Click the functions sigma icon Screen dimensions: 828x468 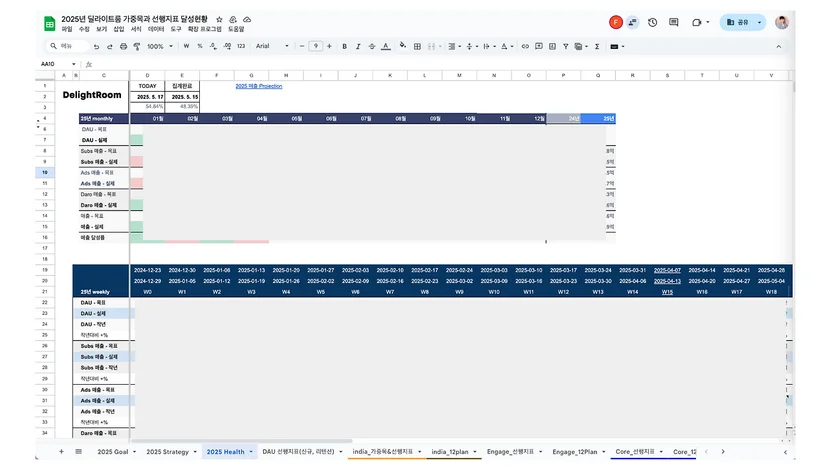click(x=597, y=46)
